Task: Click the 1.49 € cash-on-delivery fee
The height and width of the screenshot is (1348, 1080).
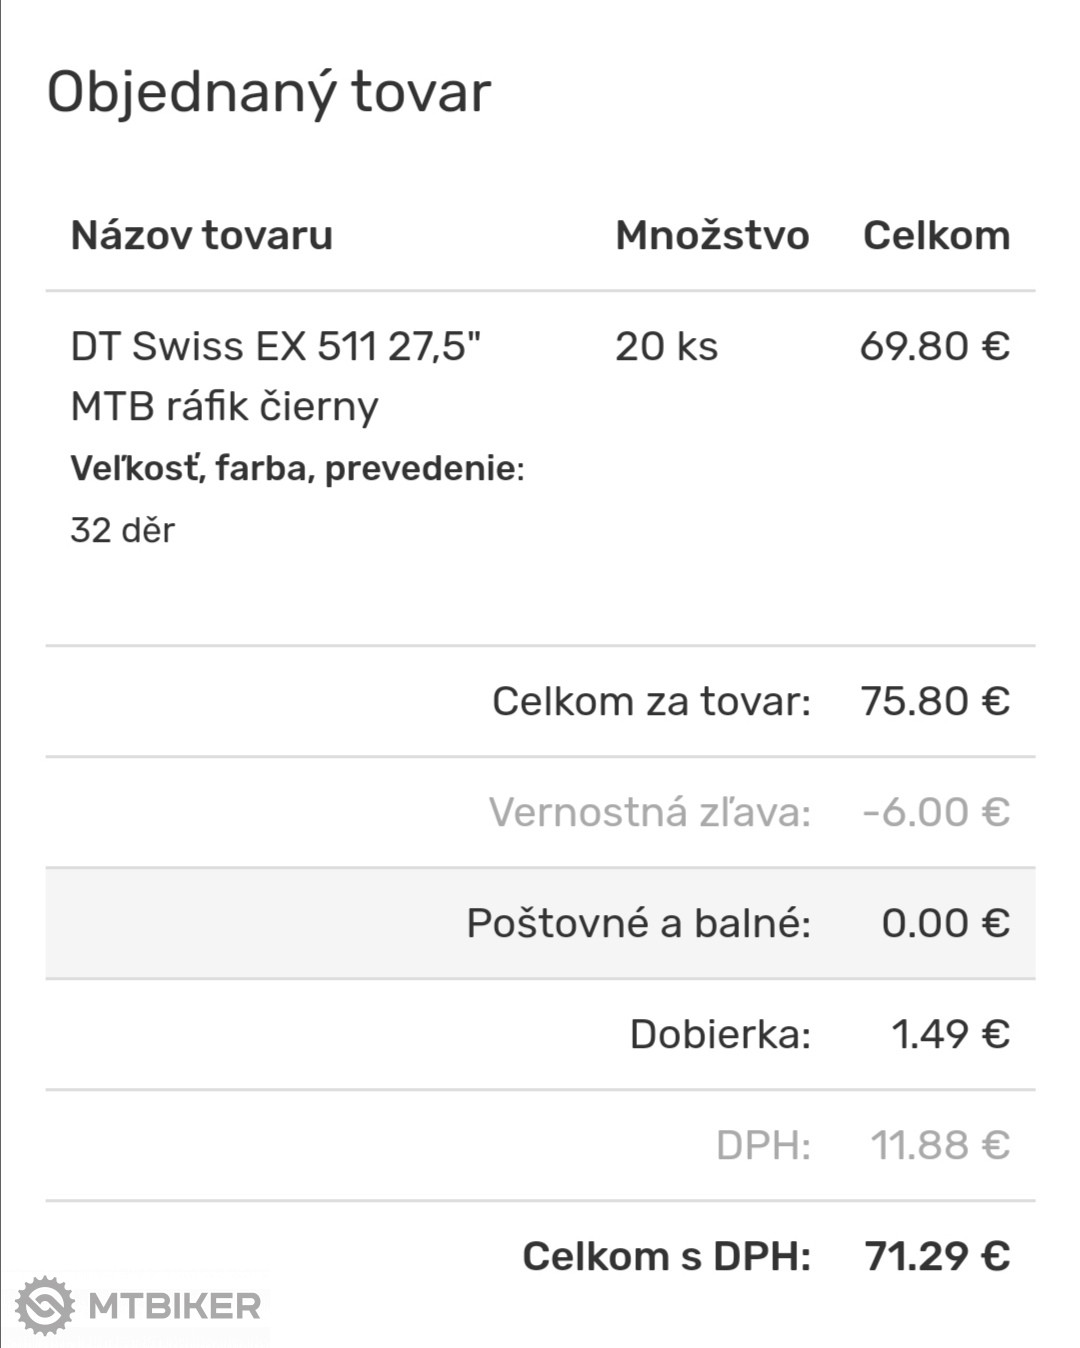Action: pos(950,1034)
